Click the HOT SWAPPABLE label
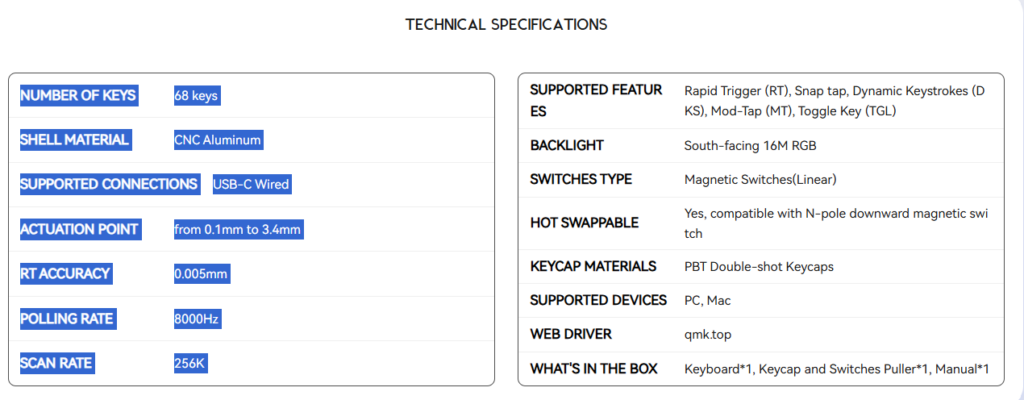This screenshot has width=1024, height=400. click(584, 223)
